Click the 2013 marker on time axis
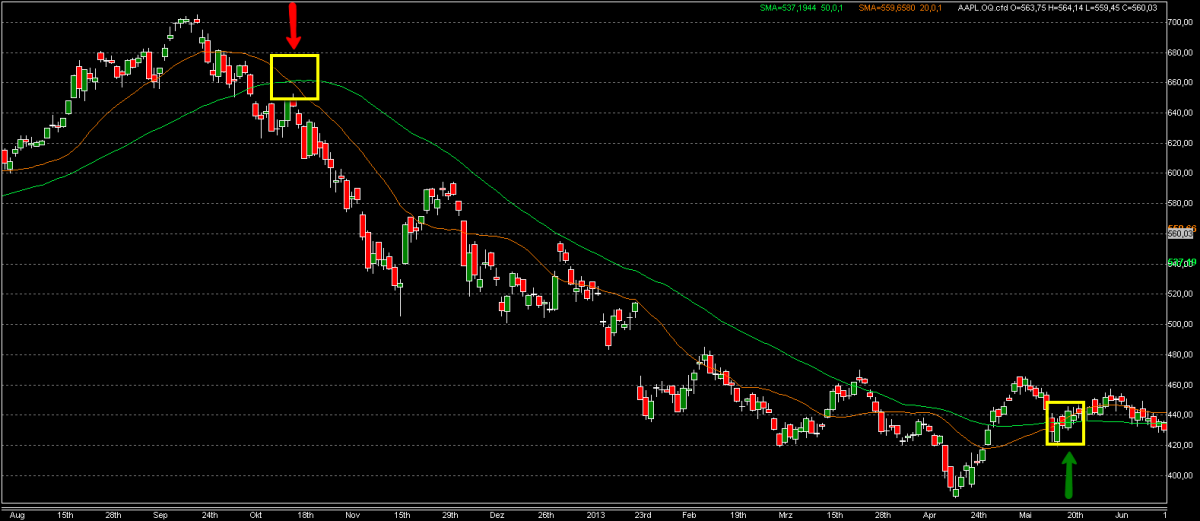Screen dimensions: 1200x521 (596, 515)
